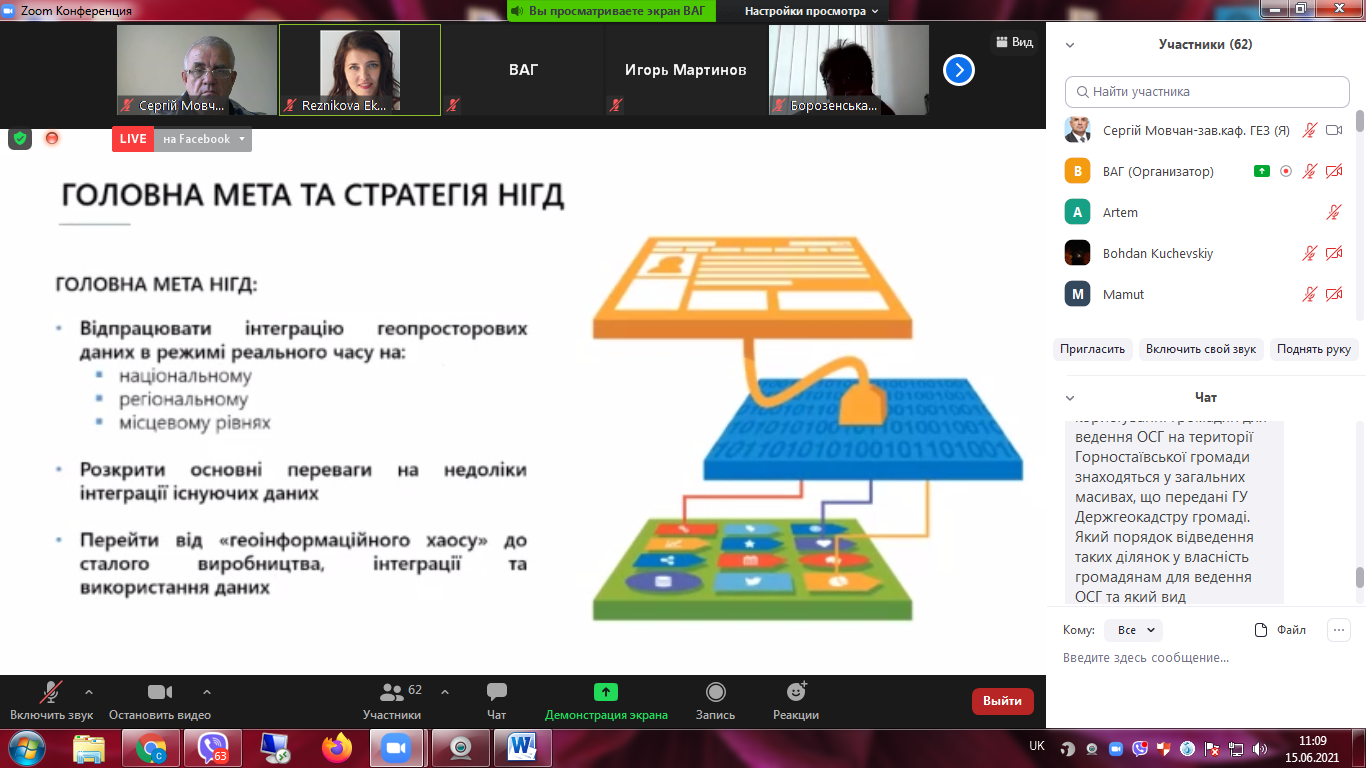The height and width of the screenshot is (768, 1366).
Task: Click ВАГ muted microphone icon in list
Action: pyautogui.click(x=1310, y=171)
